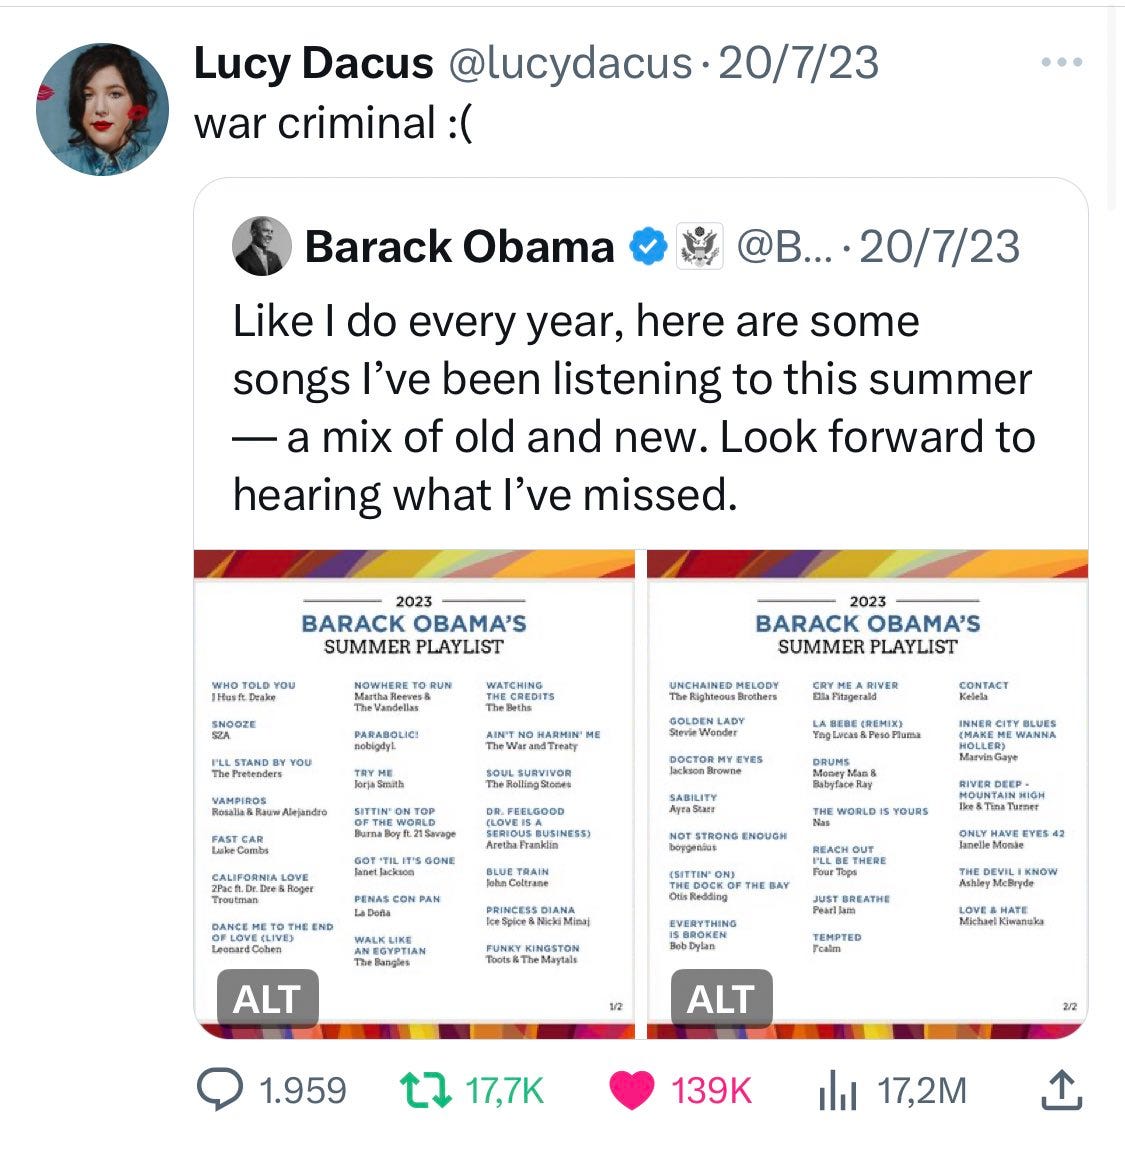
Task: Open the @lucydacus handle link
Action: pos(570,62)
